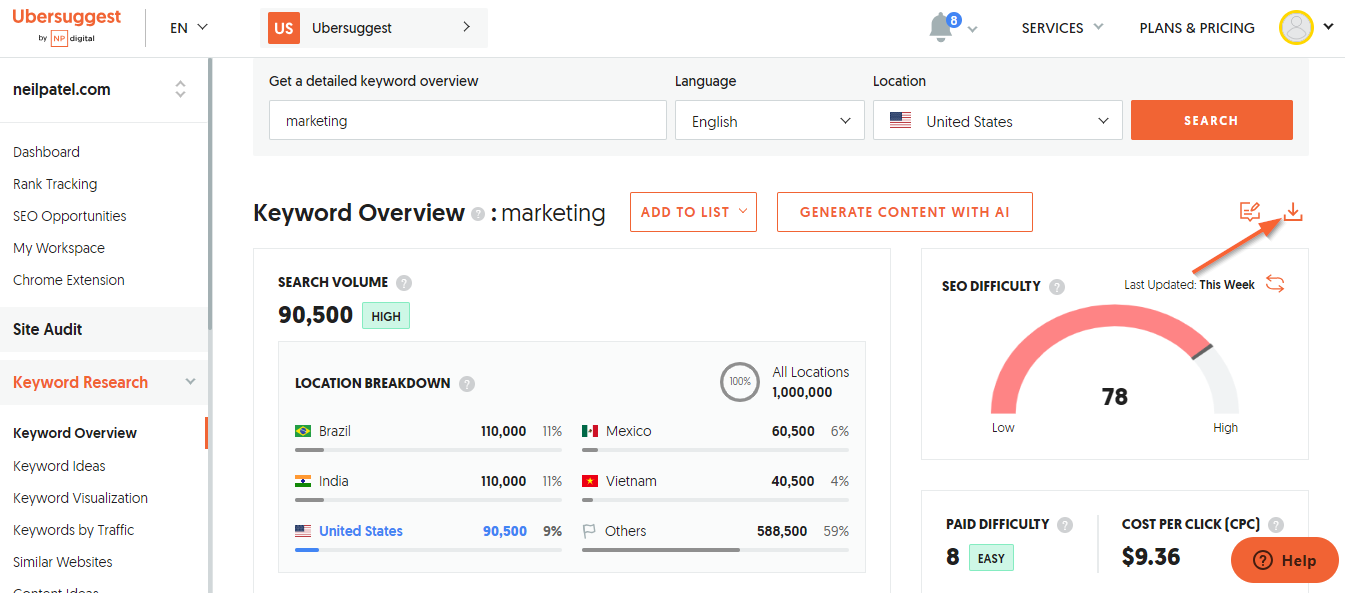Click the refresh SEO difficulty icon
1345x593 pixels.
1275,284
